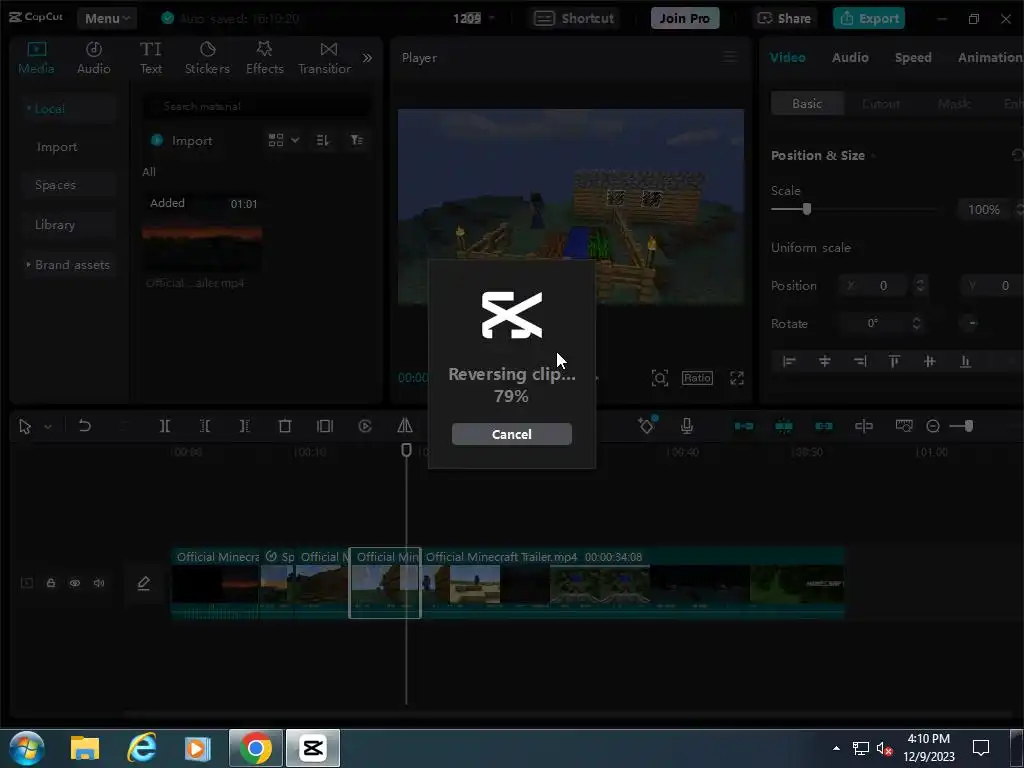1024x768 pixels.
Task: Select the Mask sub-tab
Action: [x=953, y=104]
